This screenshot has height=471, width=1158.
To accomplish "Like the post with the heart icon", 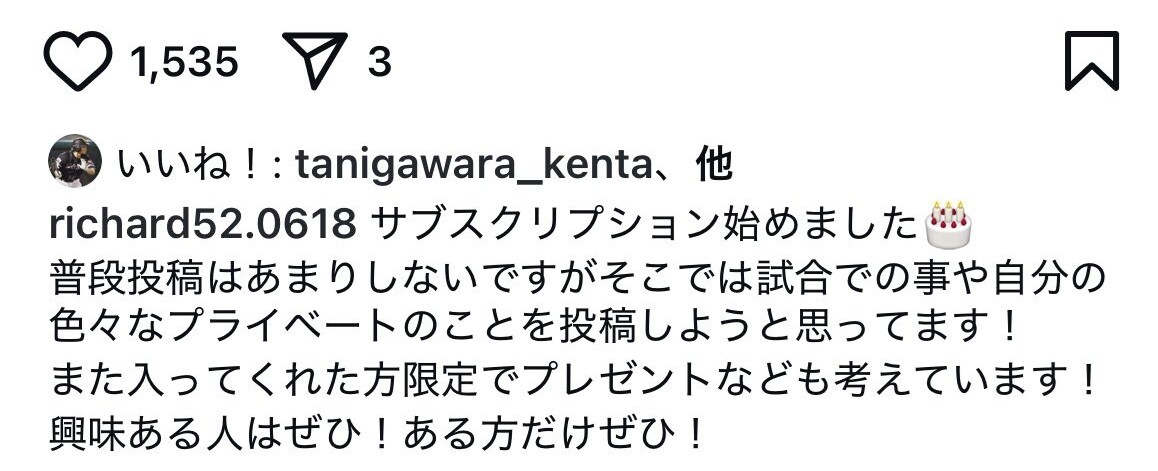I will 78,61.
